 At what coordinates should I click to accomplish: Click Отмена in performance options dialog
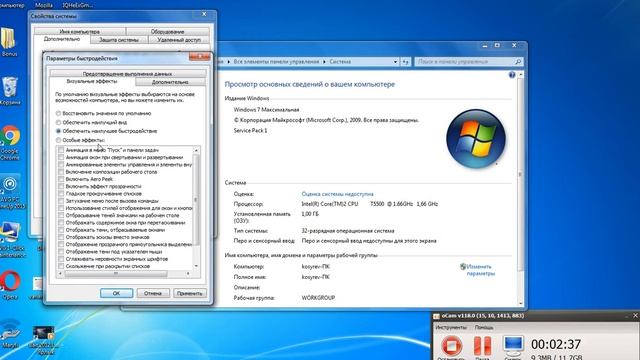click(x=153, y=293)
